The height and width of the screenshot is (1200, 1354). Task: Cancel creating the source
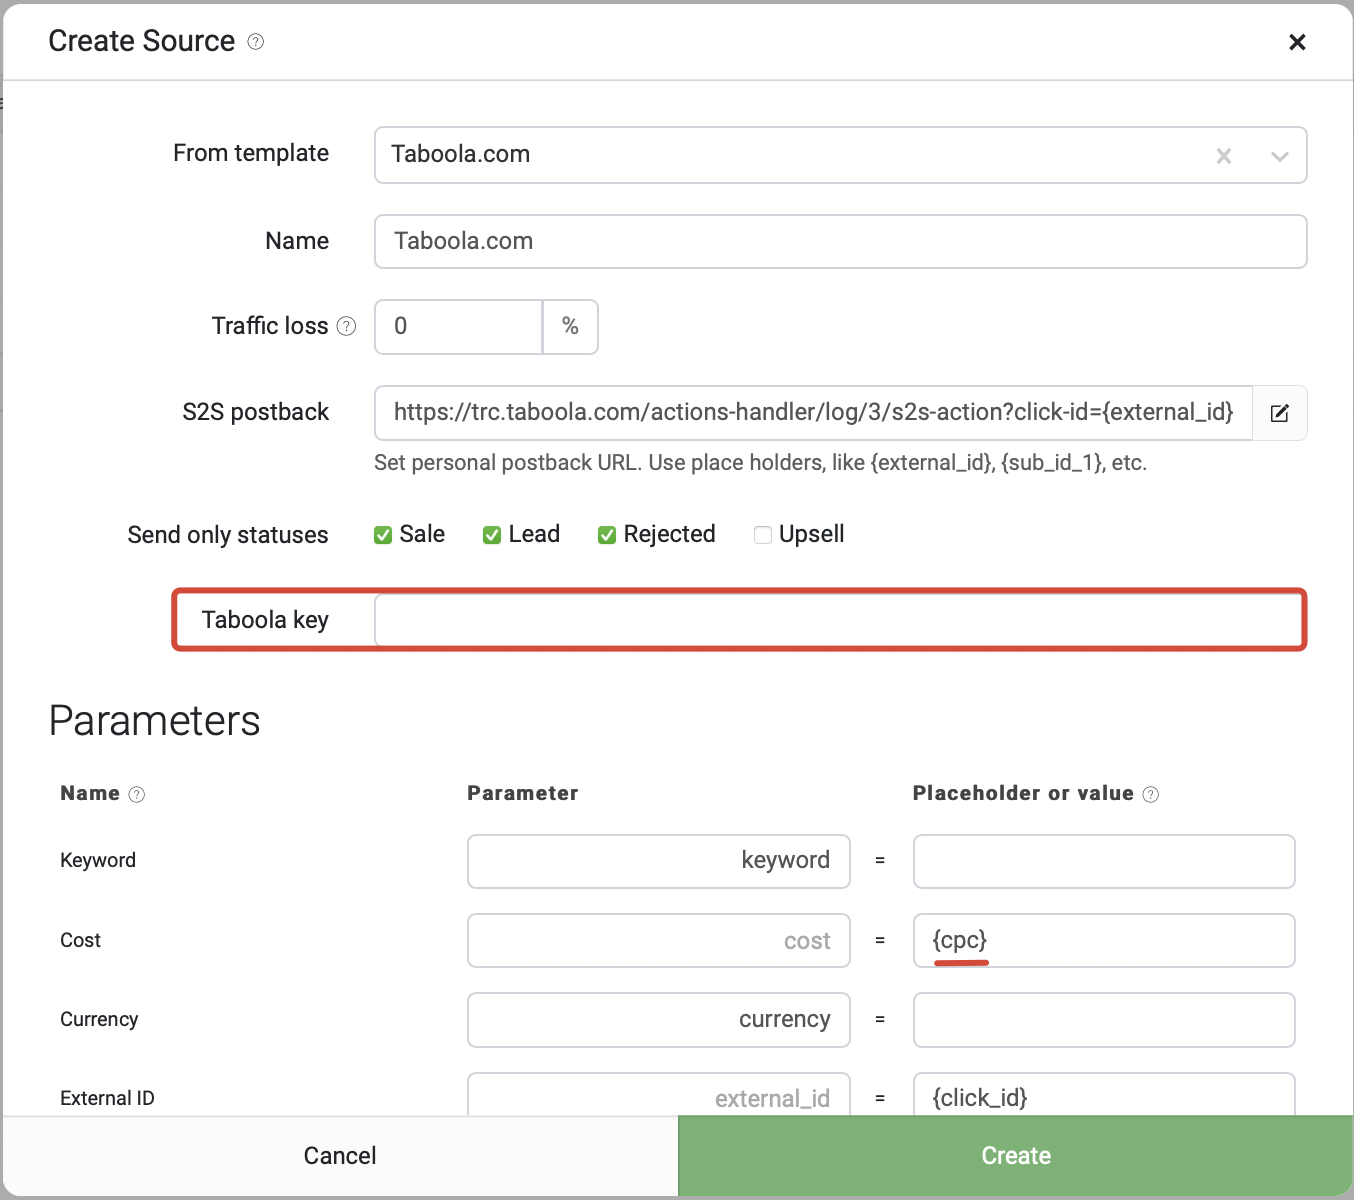coord(340,1156)
